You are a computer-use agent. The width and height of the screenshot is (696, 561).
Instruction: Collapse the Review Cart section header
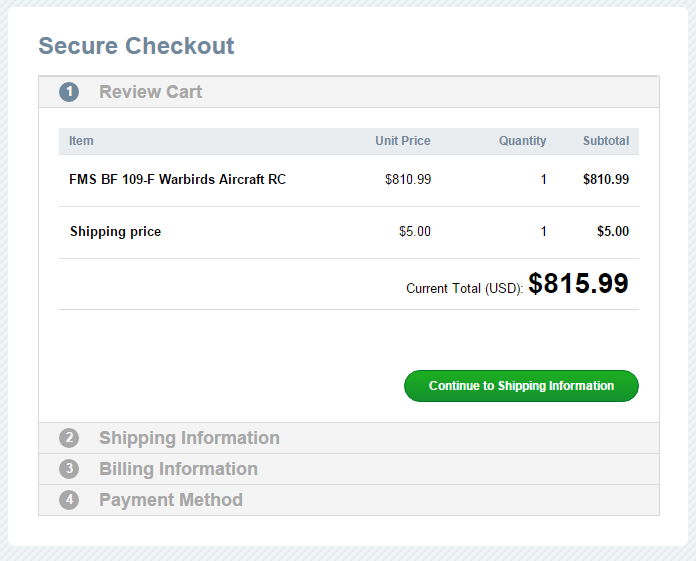coord(150,92)
